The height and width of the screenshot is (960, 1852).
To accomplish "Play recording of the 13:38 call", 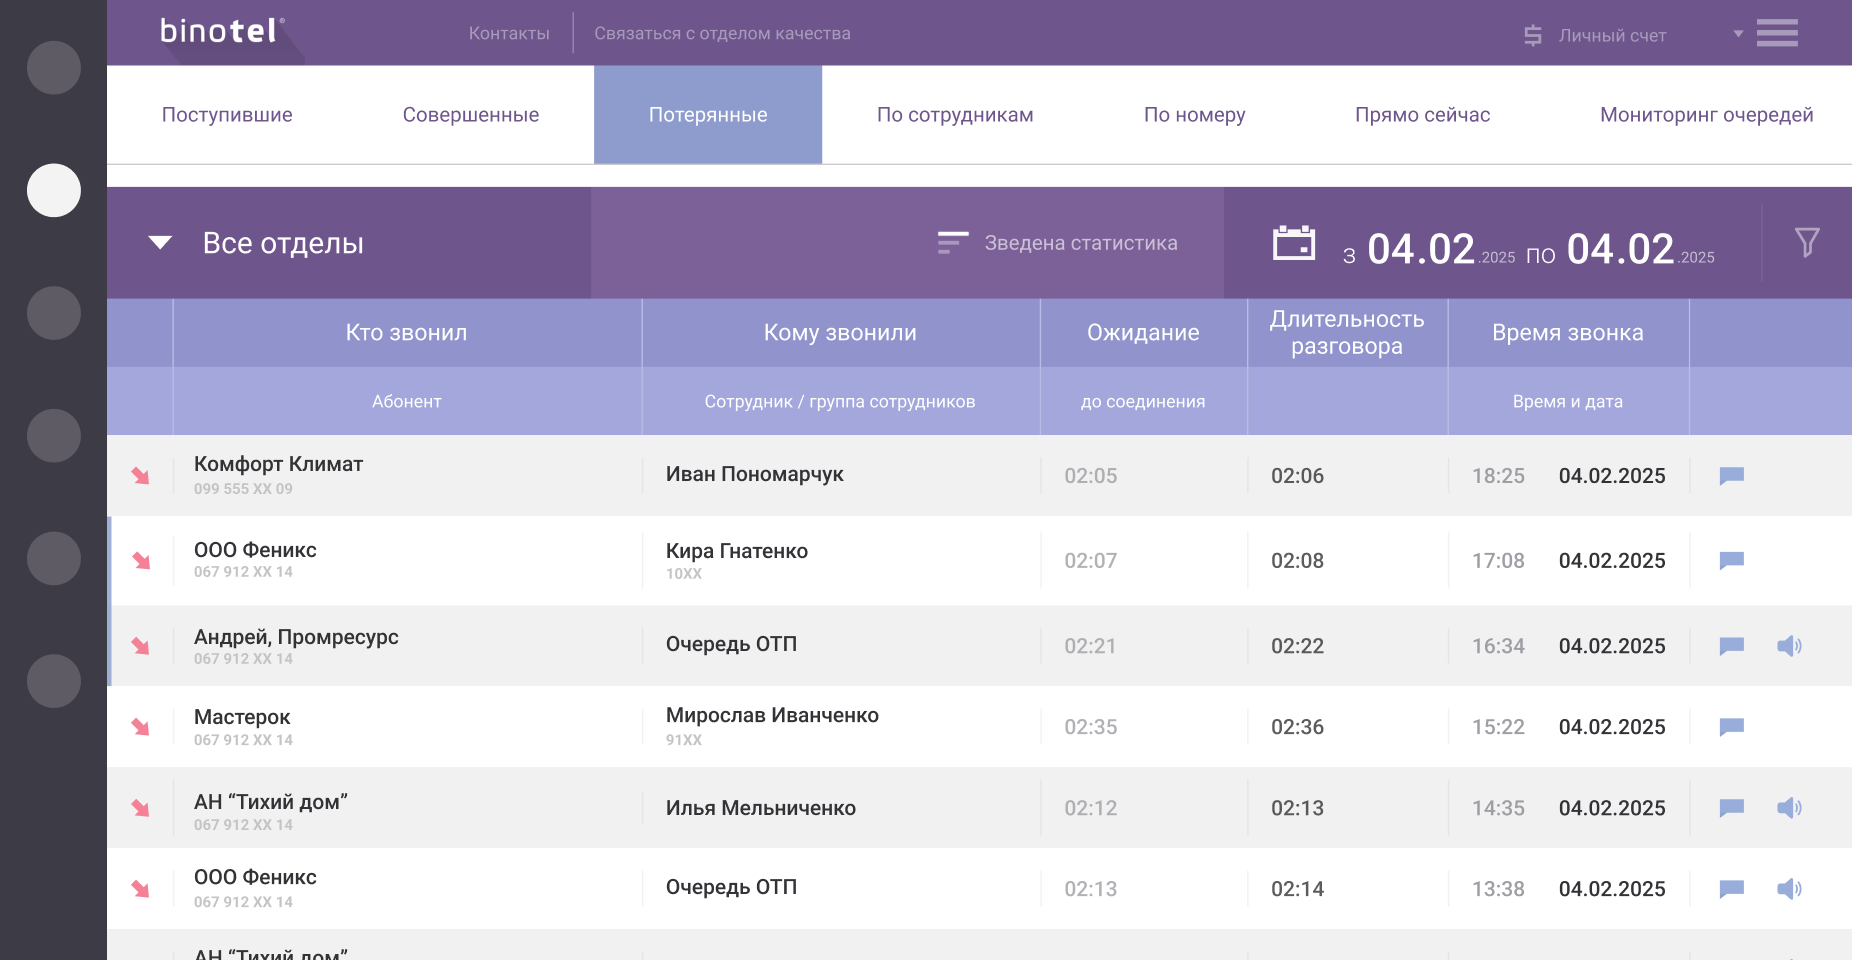I will tap(1790, 889).
